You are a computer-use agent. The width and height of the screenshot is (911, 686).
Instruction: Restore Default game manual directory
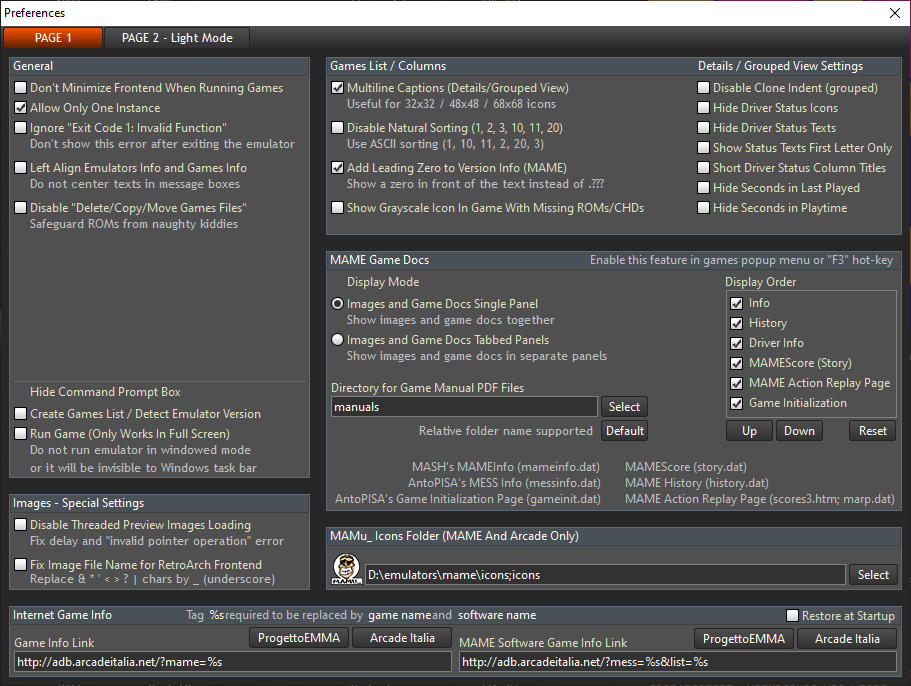click(x=624, y=431)
